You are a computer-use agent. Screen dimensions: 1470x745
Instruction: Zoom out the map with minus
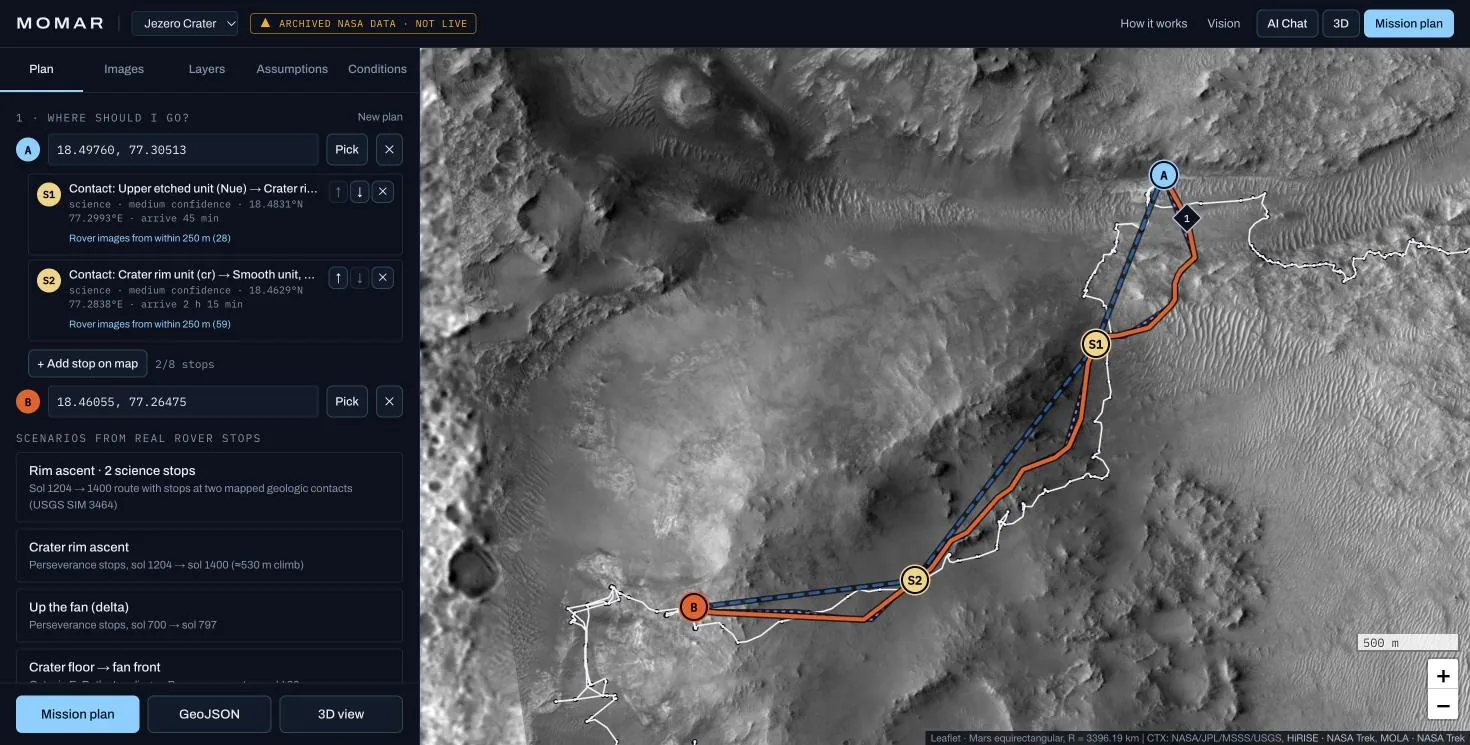(x=1443, y=706)
